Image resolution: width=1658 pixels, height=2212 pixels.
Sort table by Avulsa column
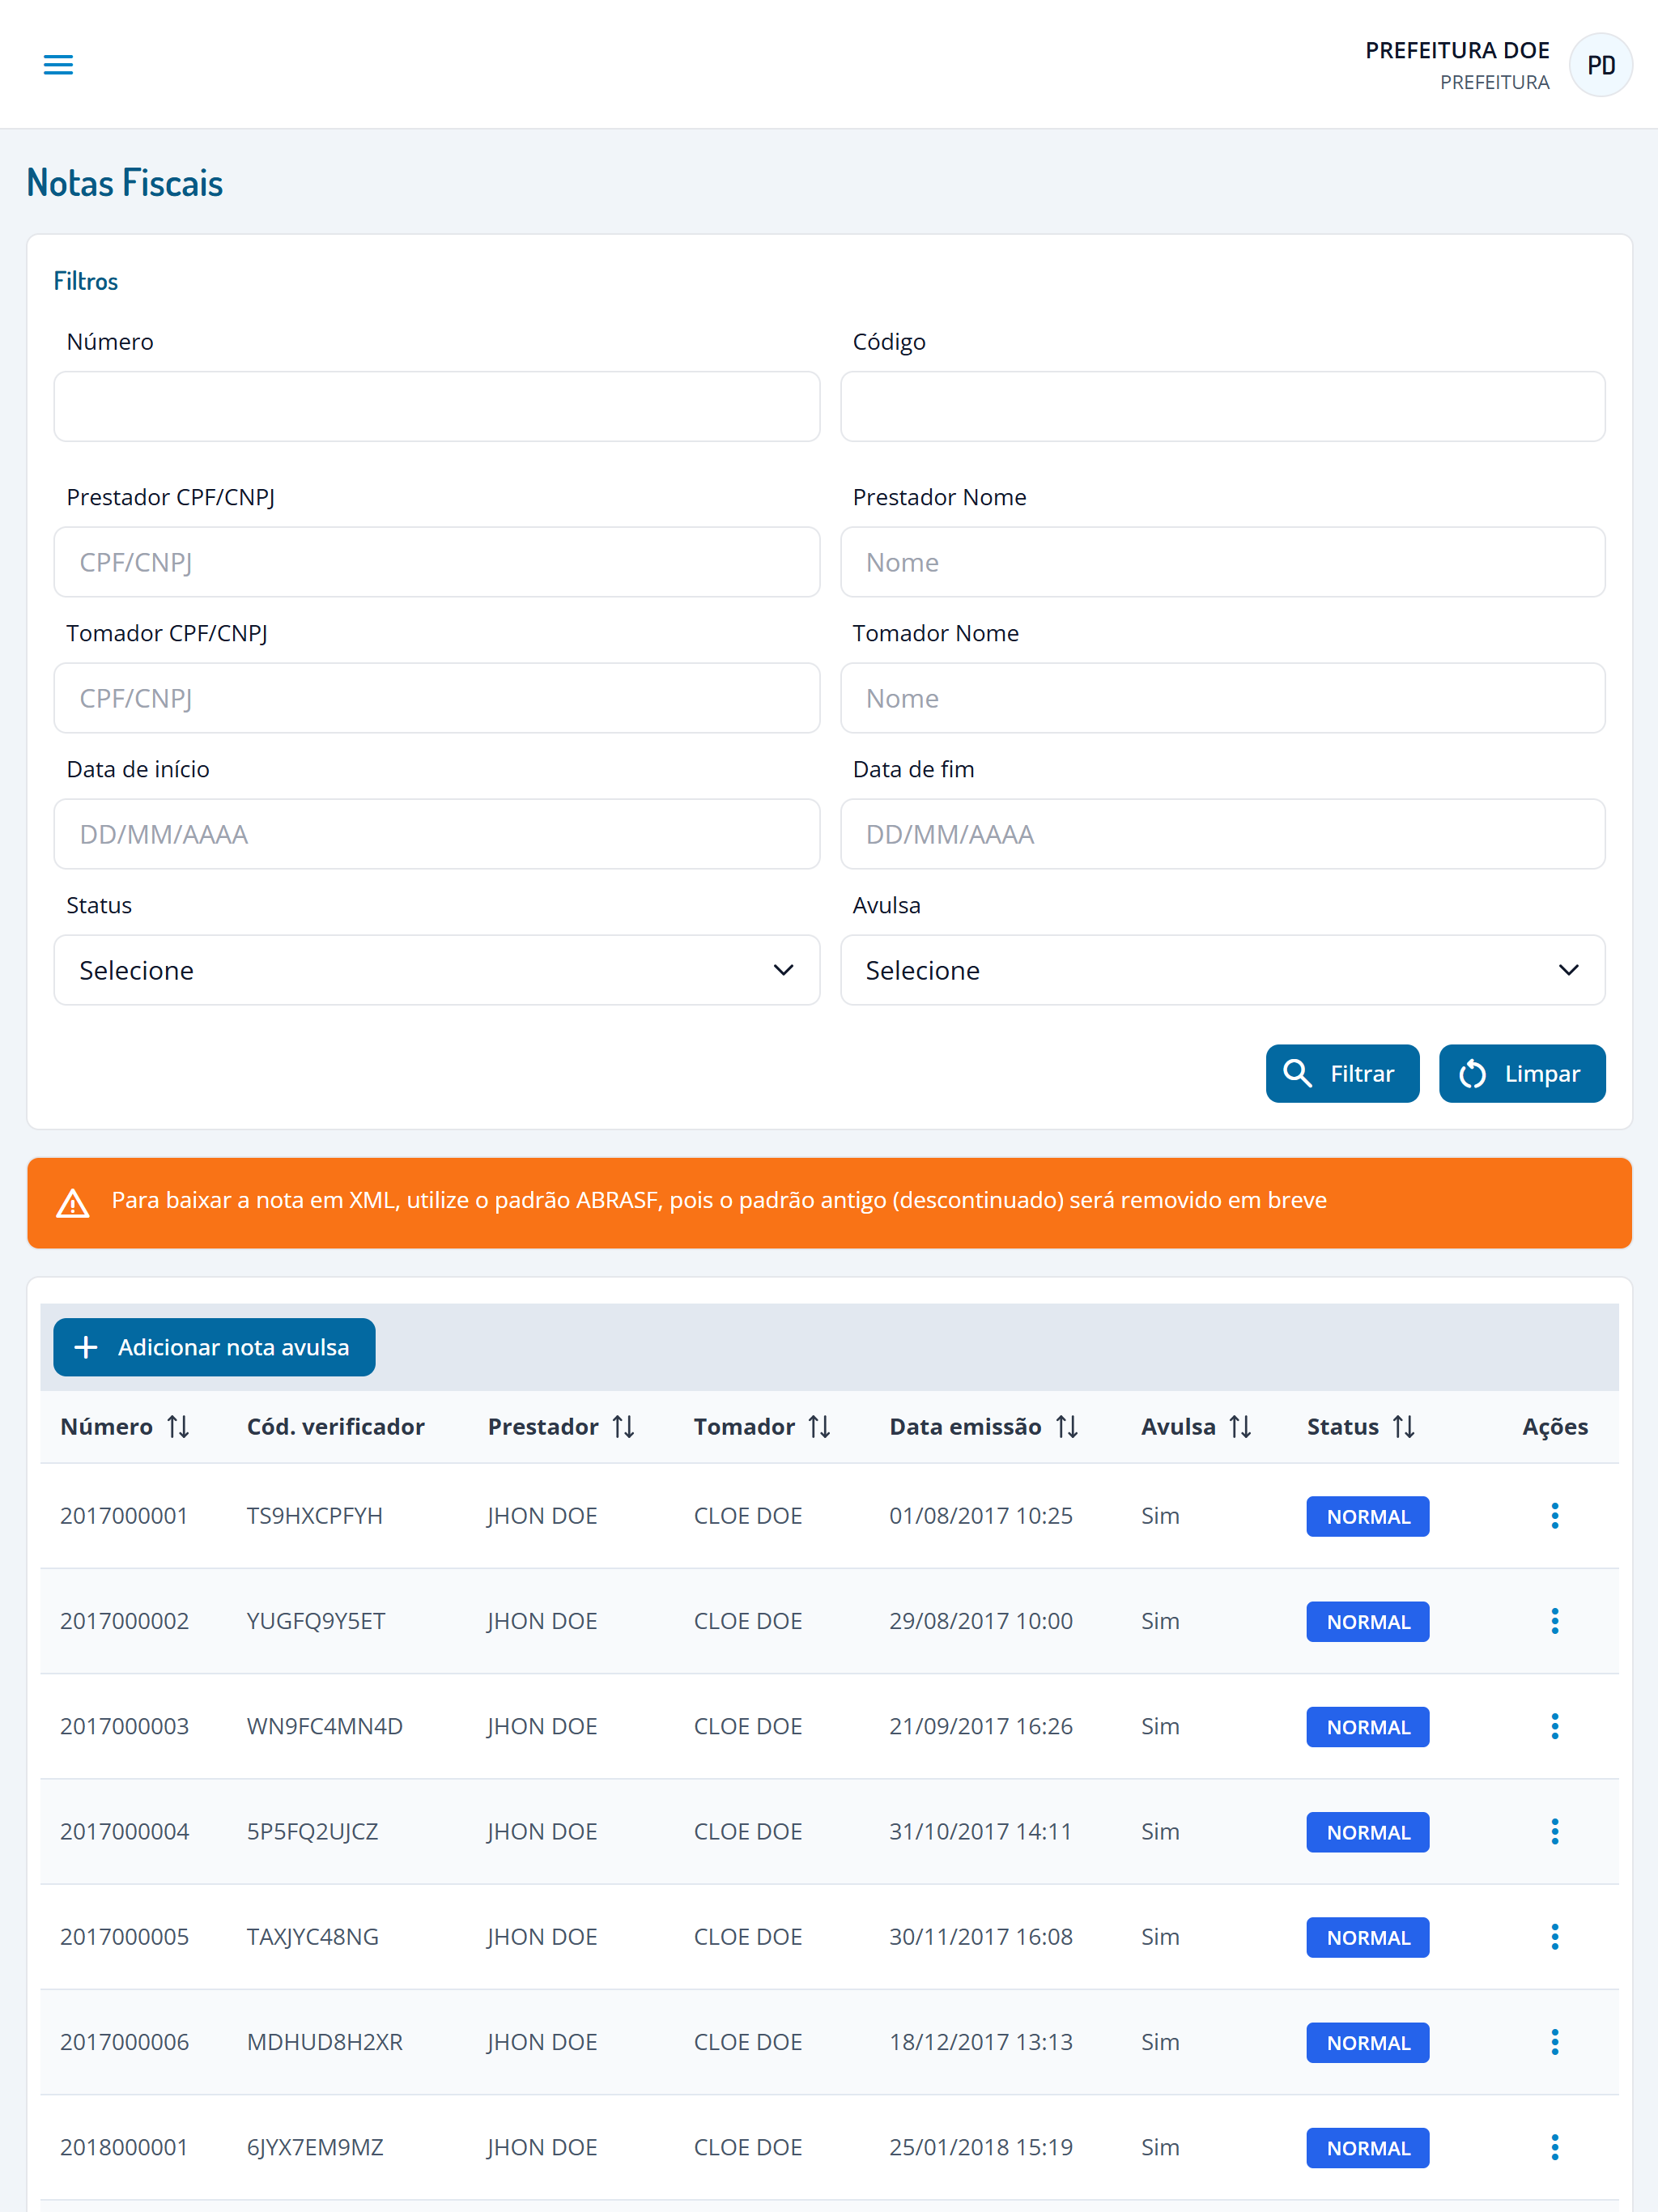point(1240,1427)
